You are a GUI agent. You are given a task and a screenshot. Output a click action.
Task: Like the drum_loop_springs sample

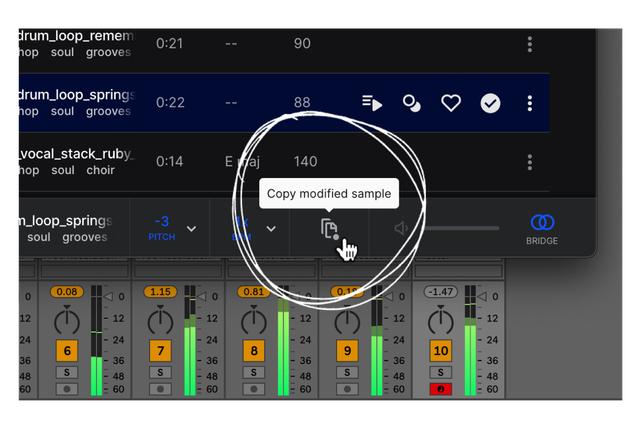coord(451,103)
